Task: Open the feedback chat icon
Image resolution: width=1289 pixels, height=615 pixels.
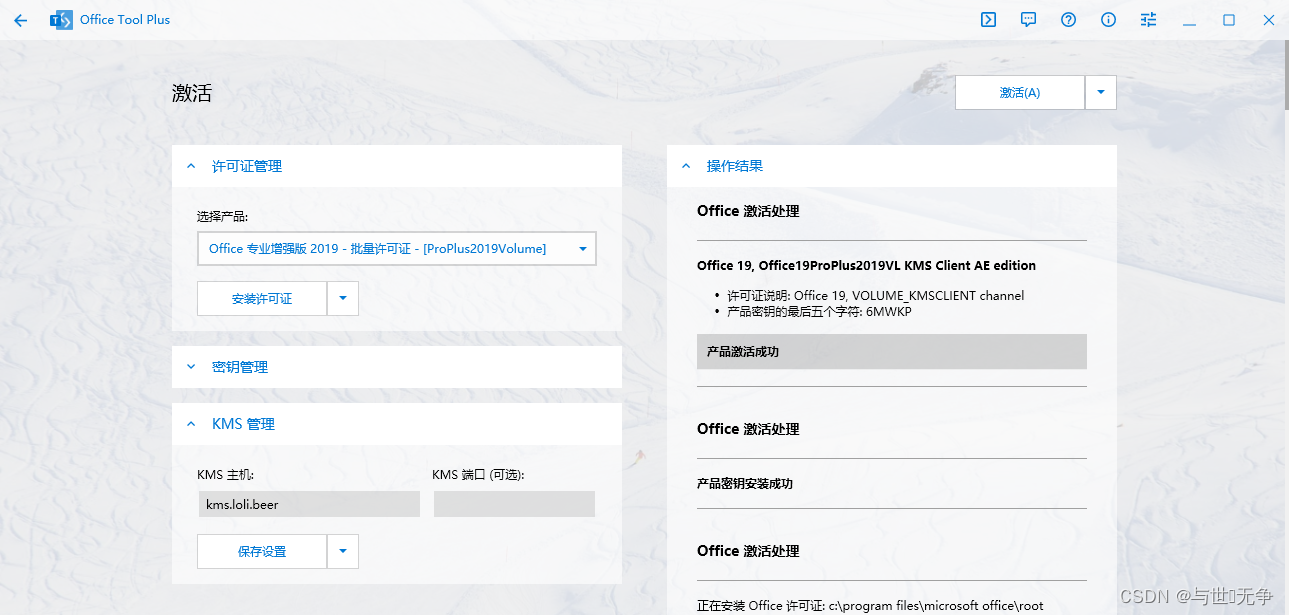Action: pos(1028,20)
